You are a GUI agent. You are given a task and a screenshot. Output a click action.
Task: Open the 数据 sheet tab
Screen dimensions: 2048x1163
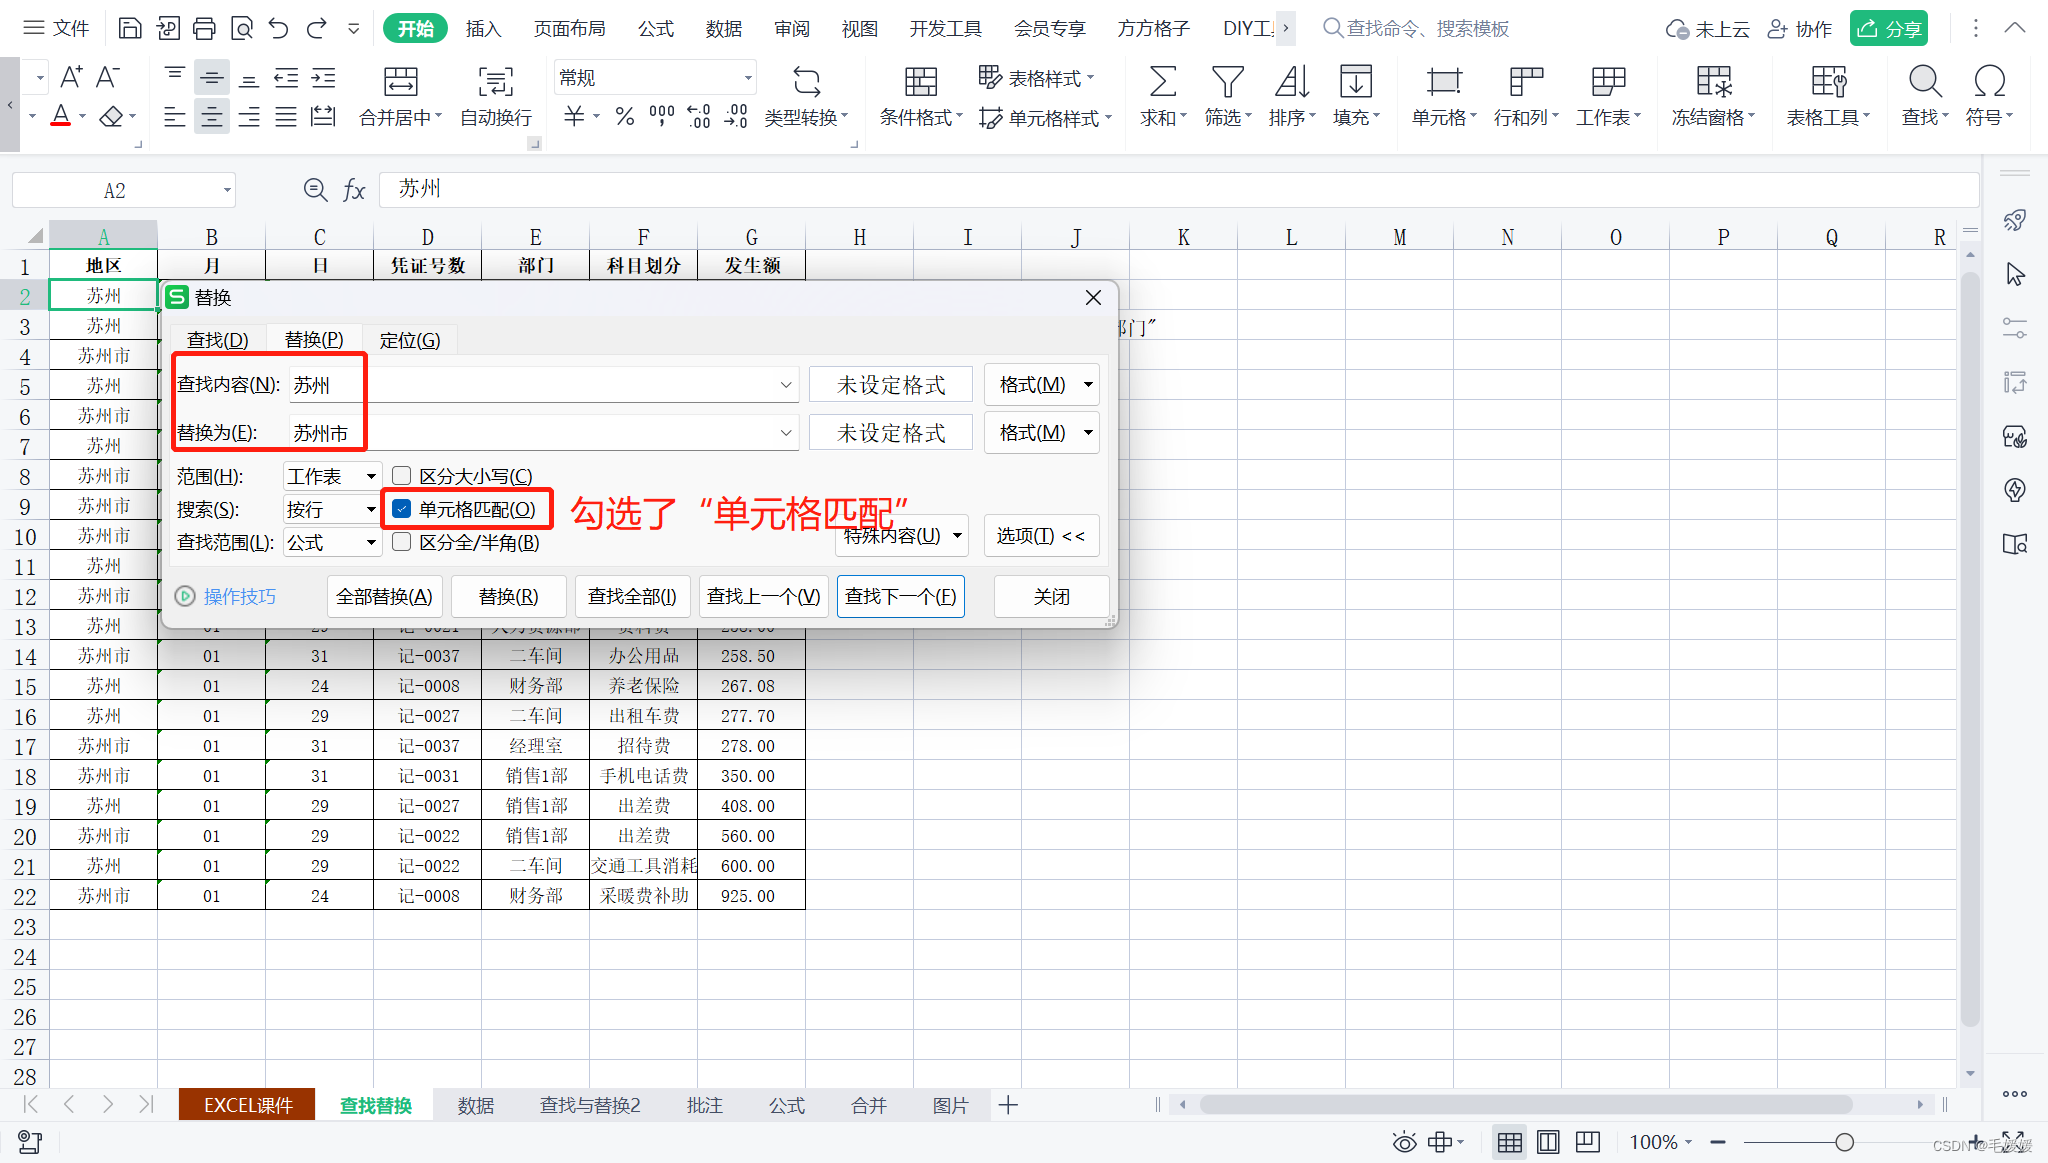476,1105
